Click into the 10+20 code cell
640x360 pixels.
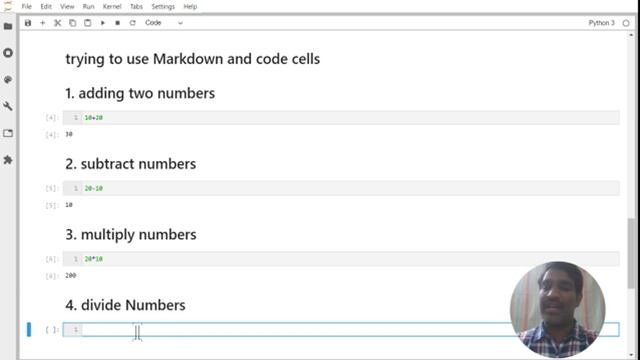(x=341, y=118)
